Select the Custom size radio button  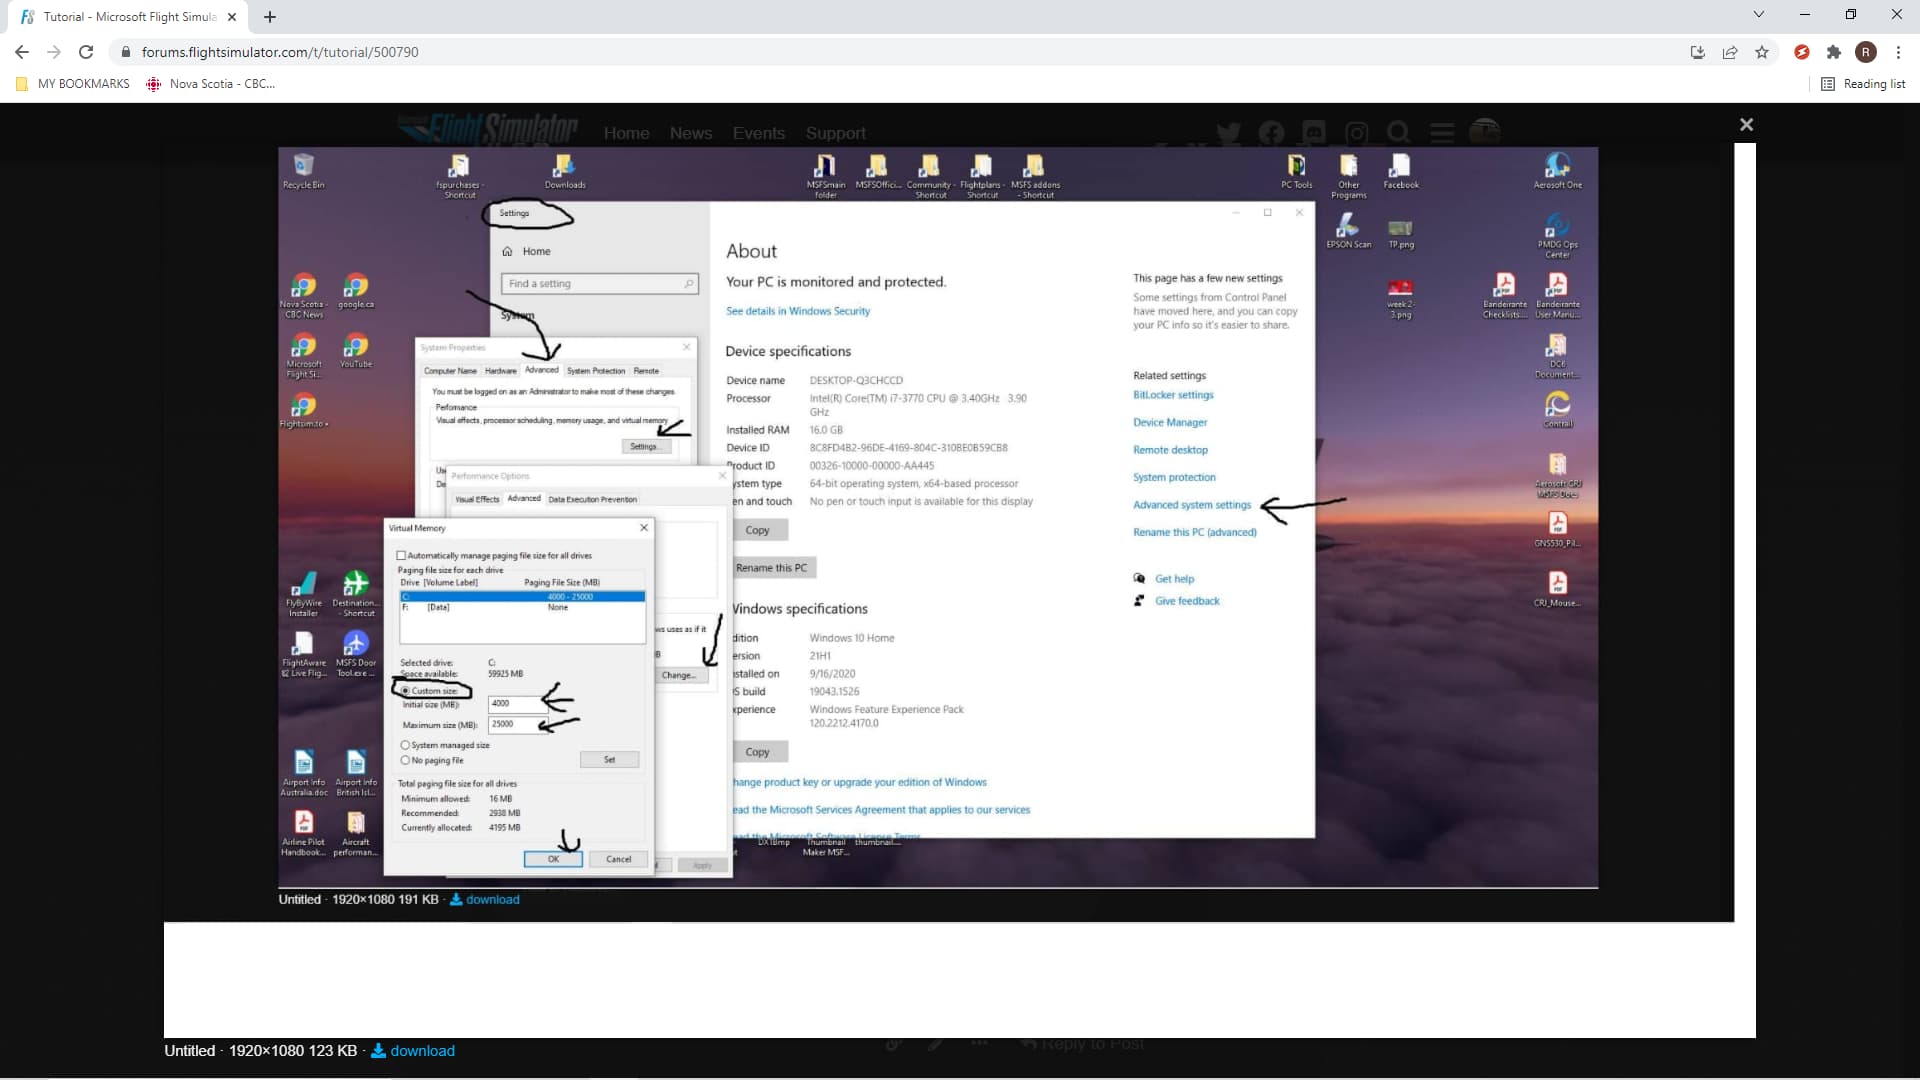405,691
